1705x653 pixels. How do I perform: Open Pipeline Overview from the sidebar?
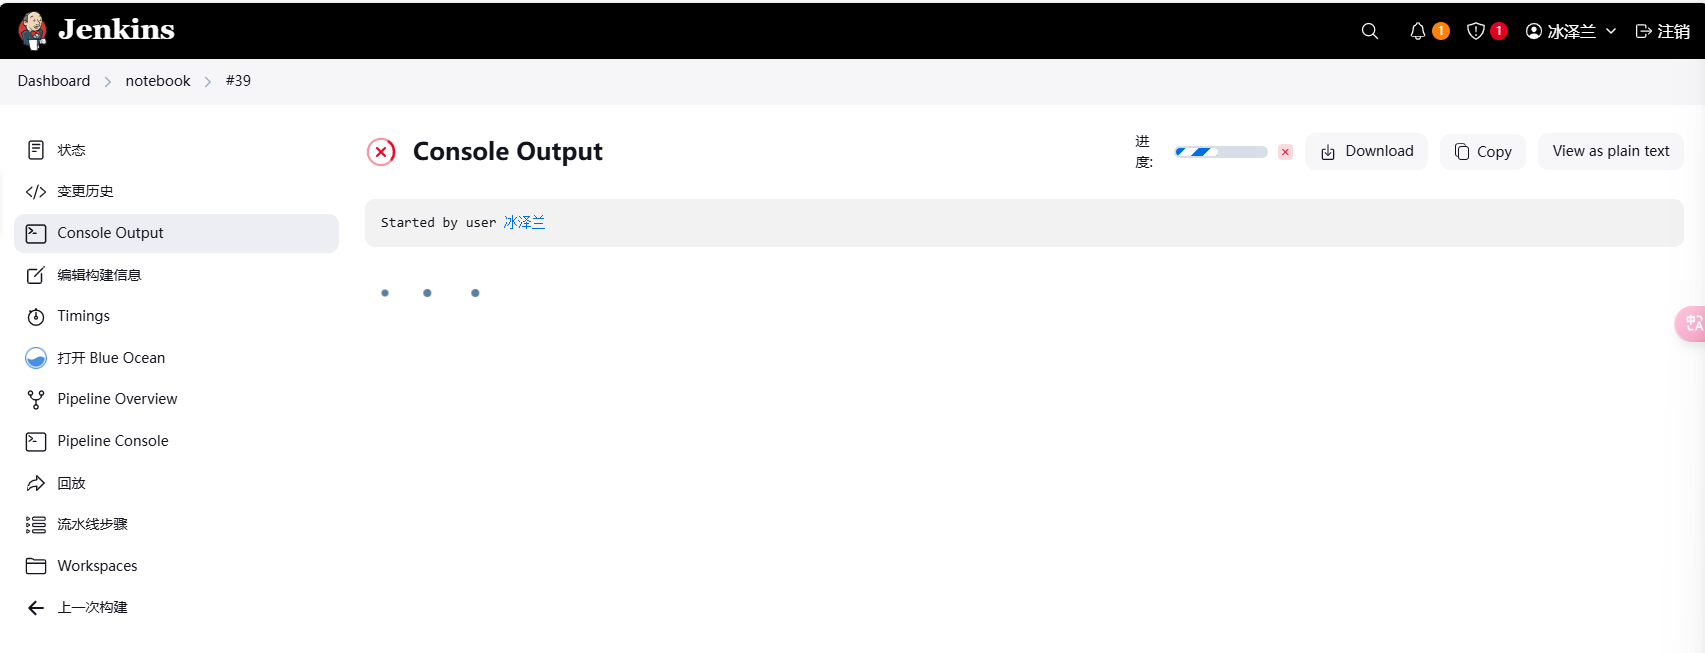point(117,399)
